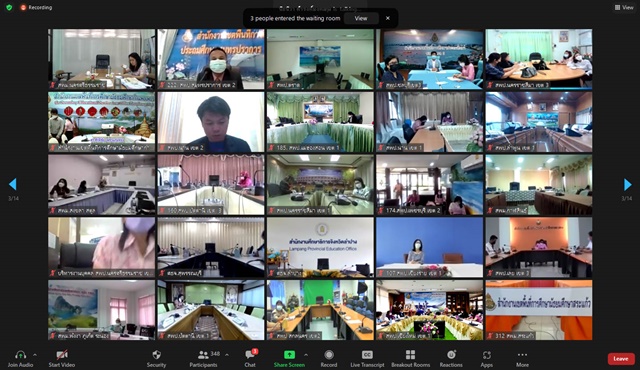This screenshot has height=370, width=640.
Task: Go to previous gallery page with left arrow
Action: [x=13, y=184]
